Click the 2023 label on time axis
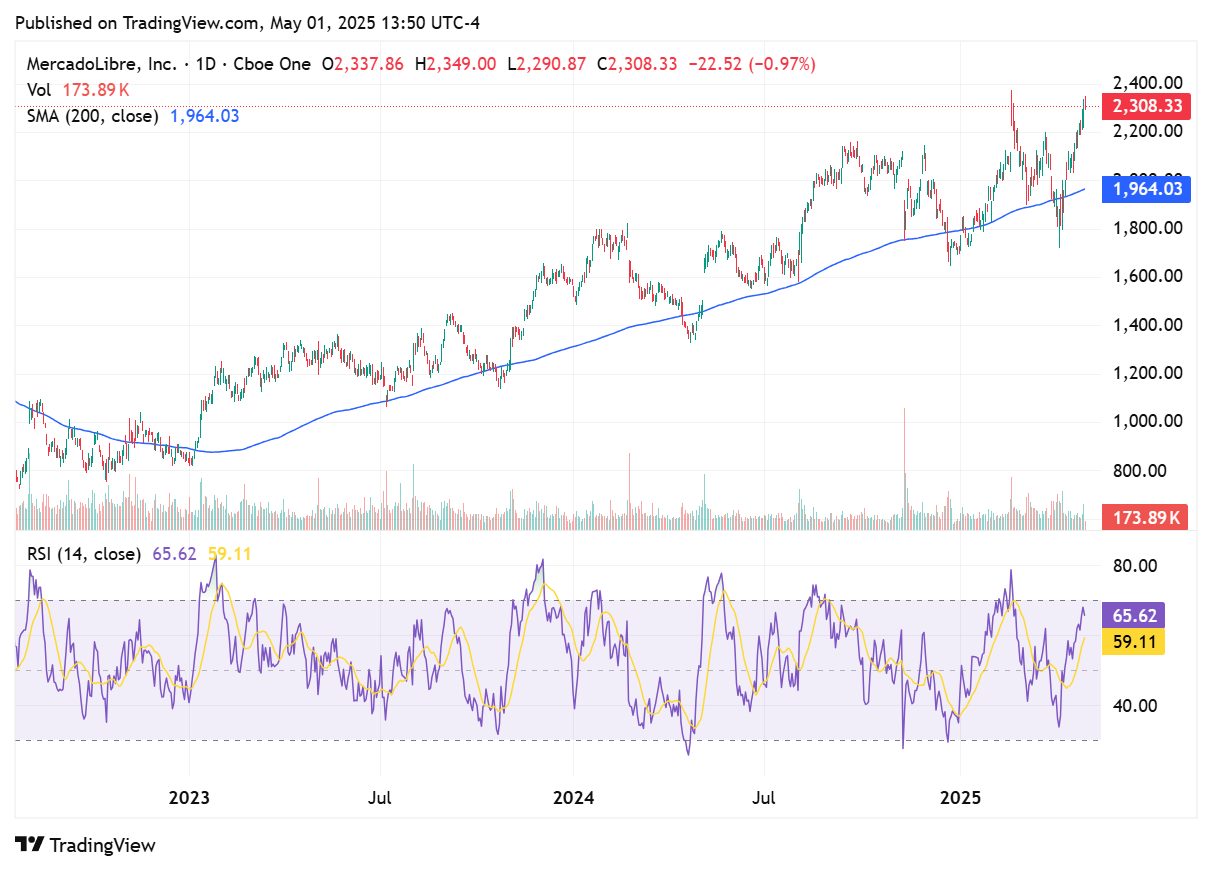The width and height of the screenshot is (1212, 871). 189,799
